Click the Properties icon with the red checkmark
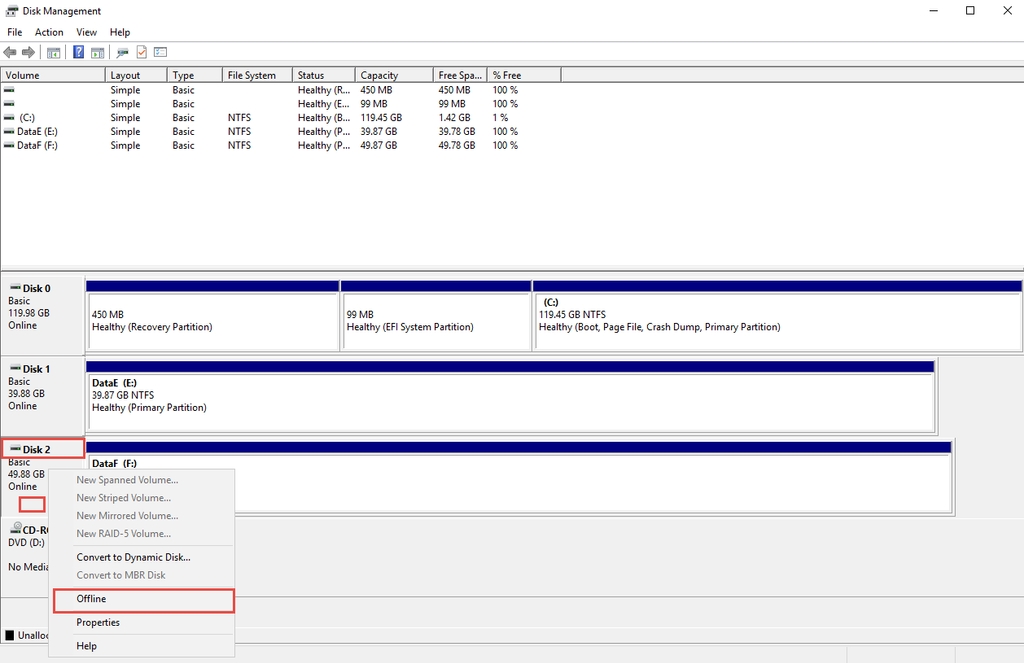 point(142,52)
